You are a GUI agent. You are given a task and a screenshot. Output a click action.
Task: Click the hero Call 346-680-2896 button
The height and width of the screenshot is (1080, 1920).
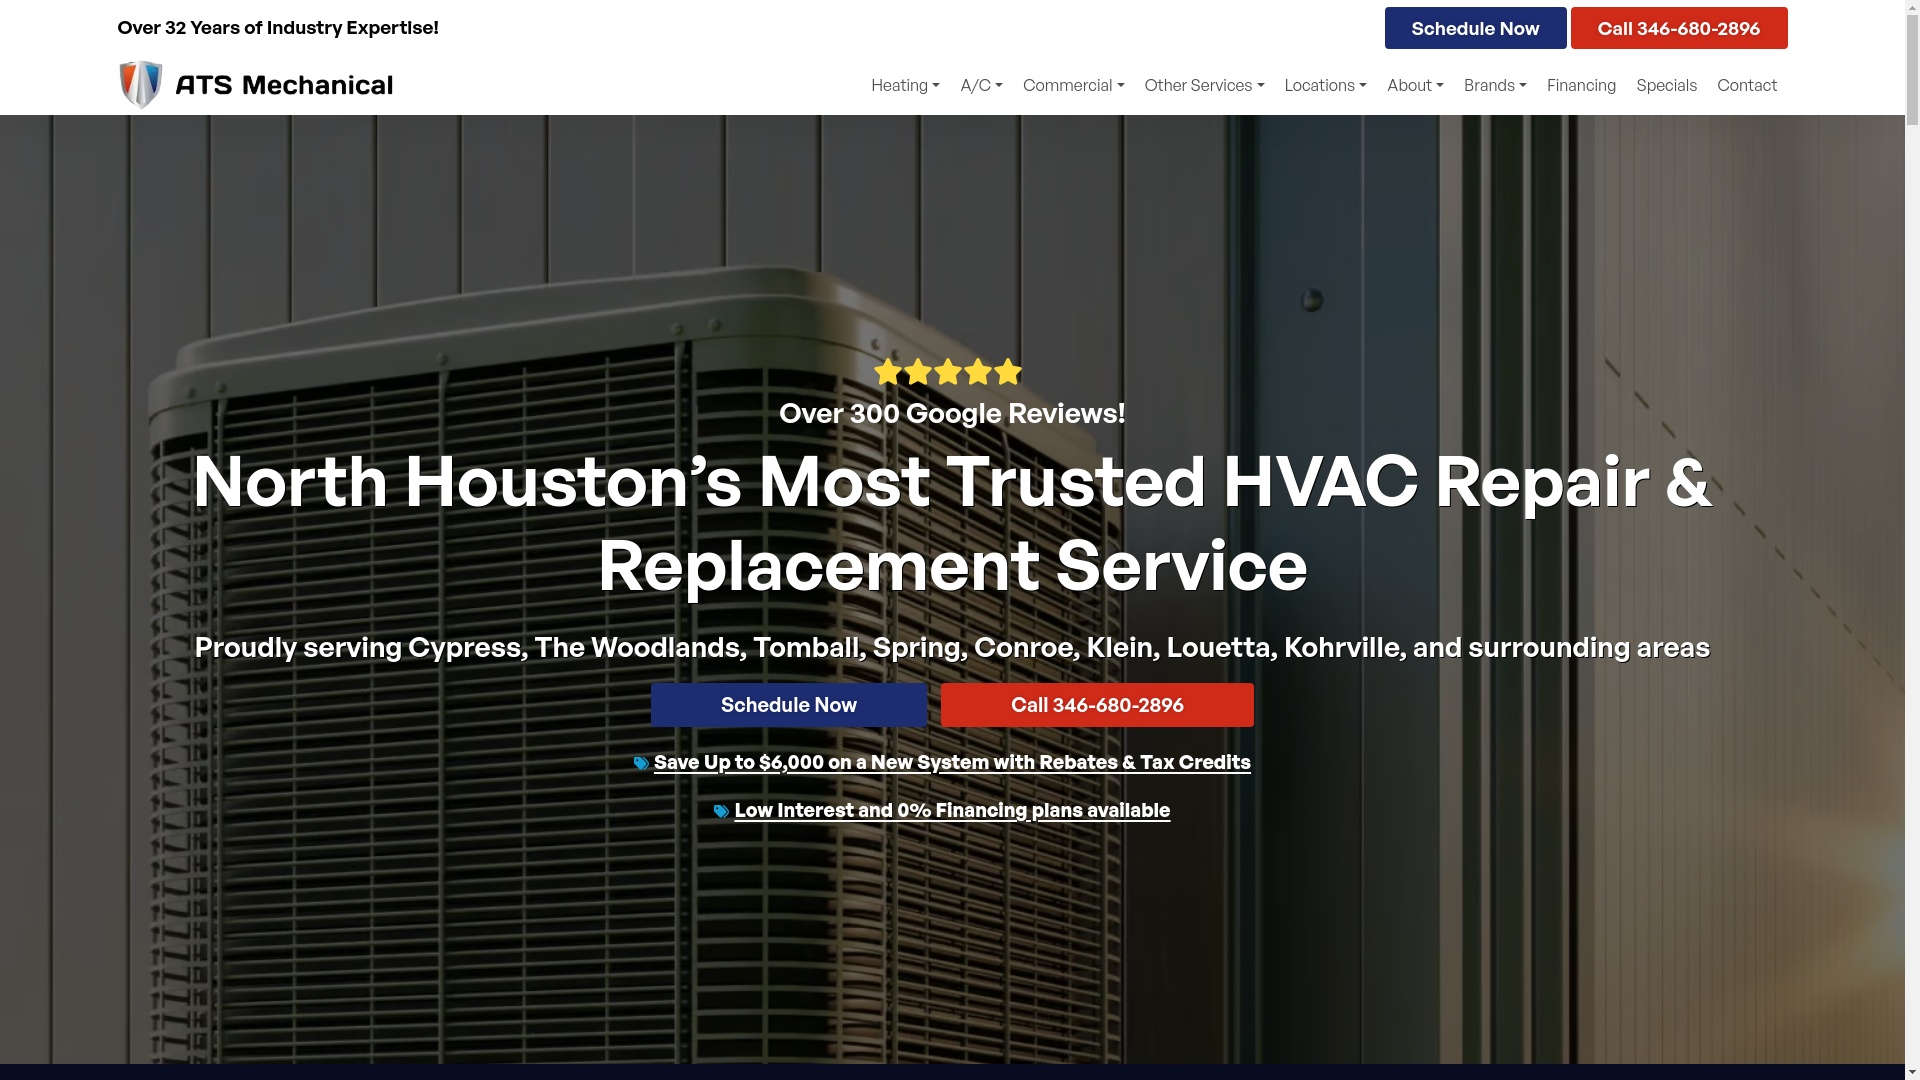pyautogui.click(x=1097, y=705)
